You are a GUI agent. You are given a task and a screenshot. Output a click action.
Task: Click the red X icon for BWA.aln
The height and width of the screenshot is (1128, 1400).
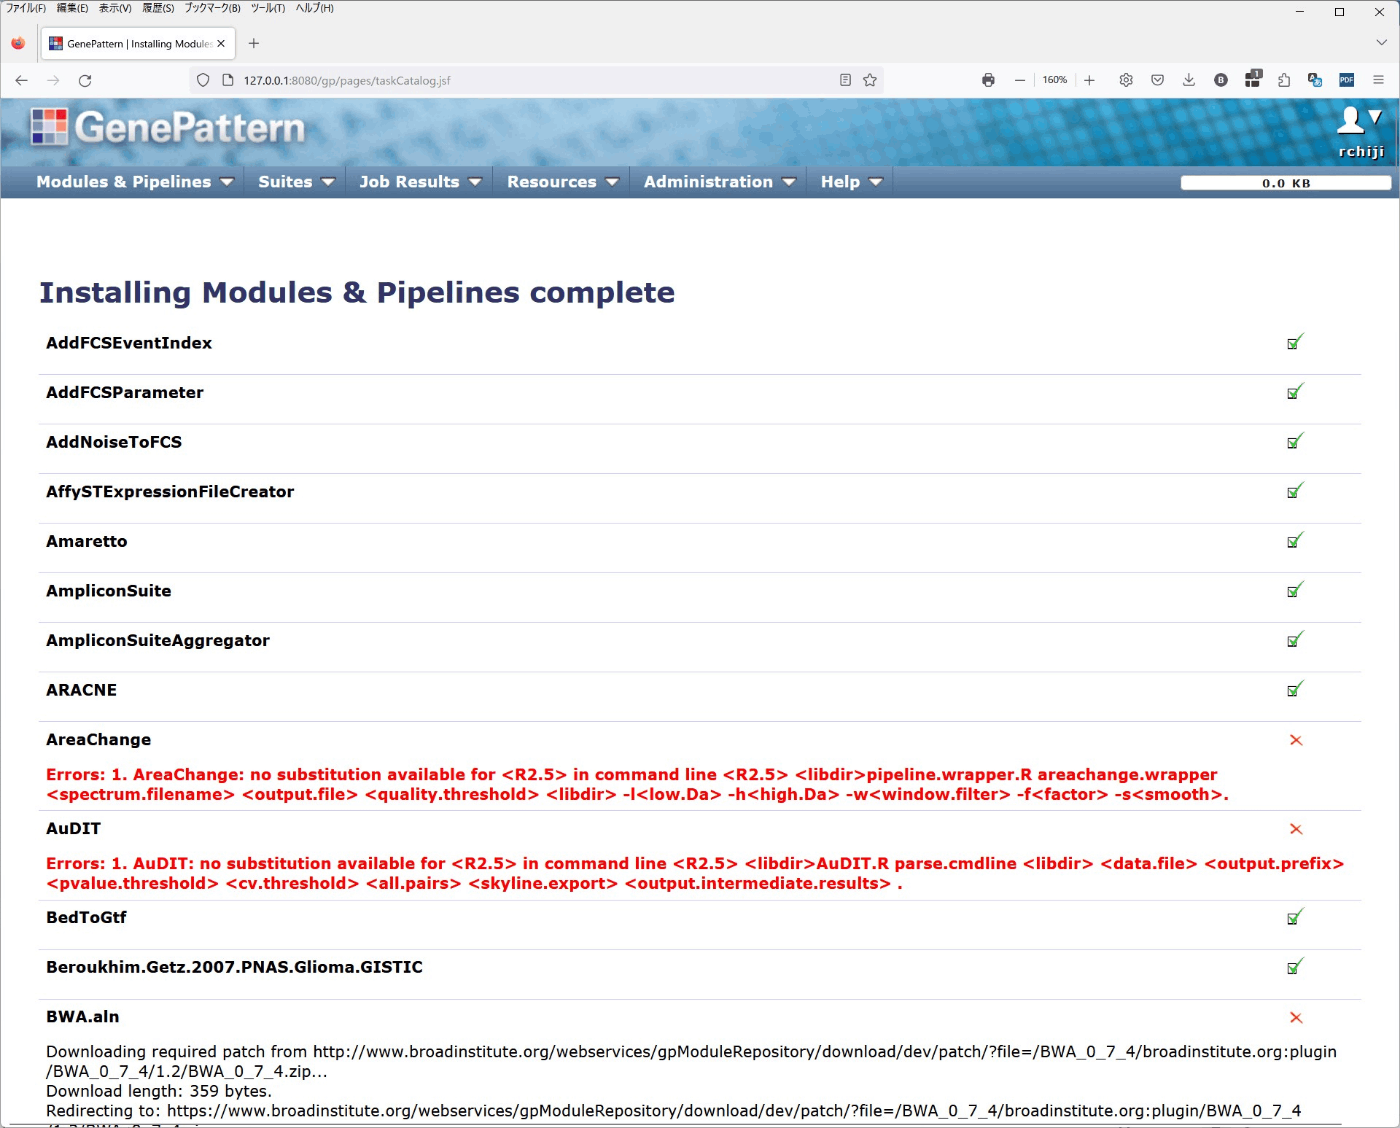click(1296, 1018)
